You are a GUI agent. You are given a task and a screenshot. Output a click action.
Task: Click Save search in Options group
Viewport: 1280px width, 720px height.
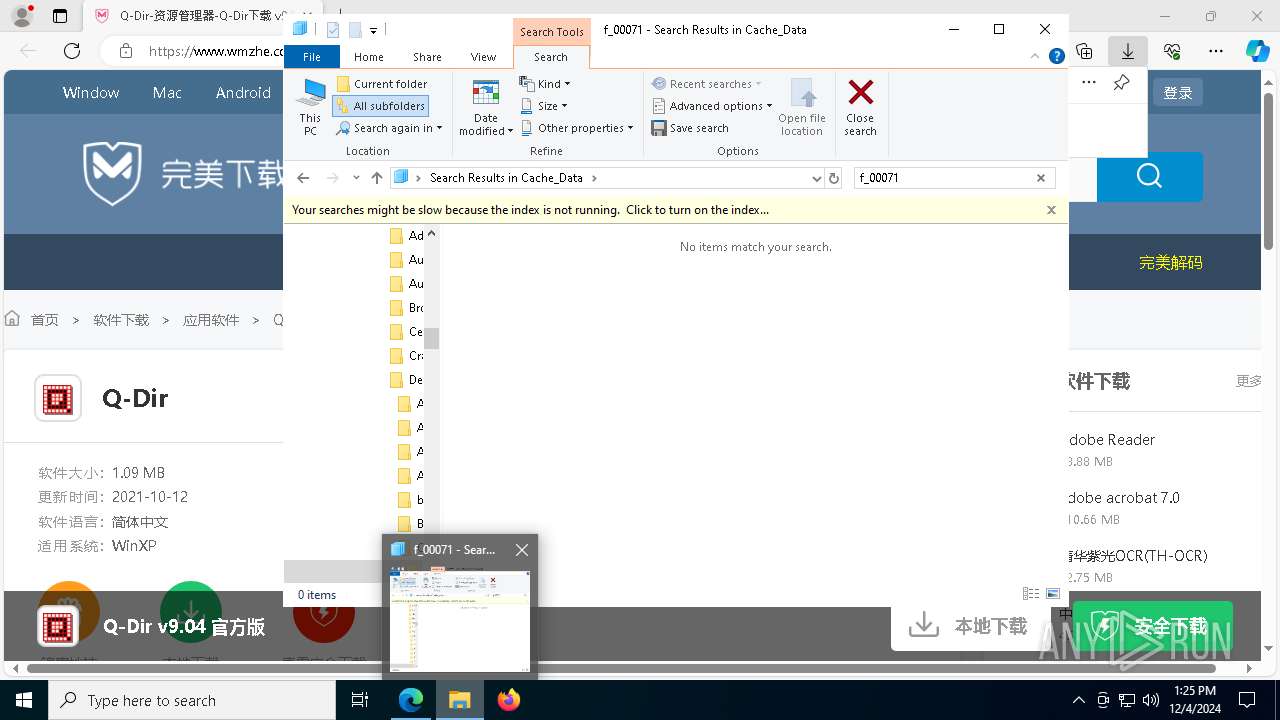point(690,128)
